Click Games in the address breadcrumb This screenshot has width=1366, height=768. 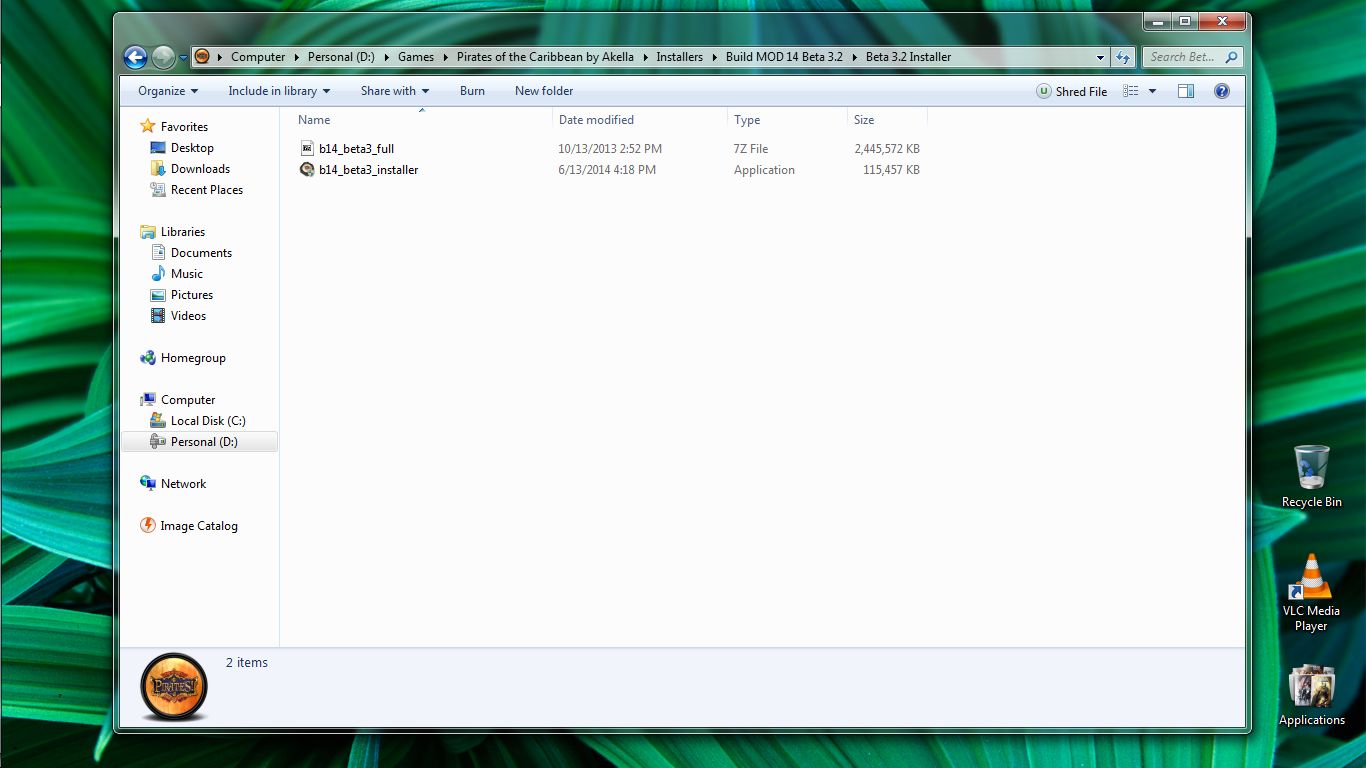coord(416,57)
